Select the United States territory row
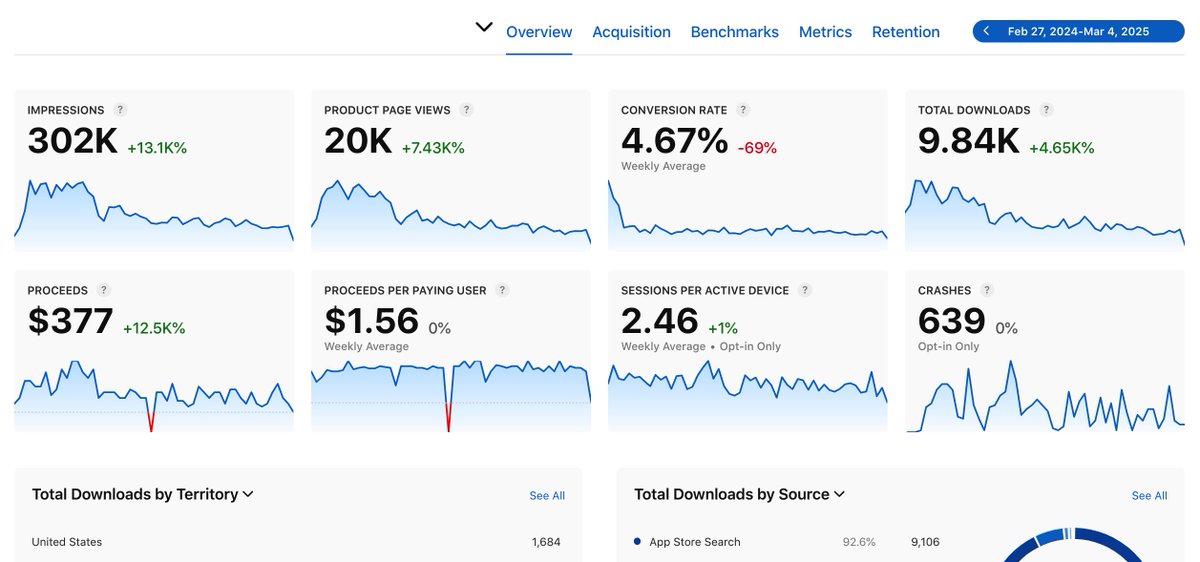1200x562 pixels. pos(296,542)
